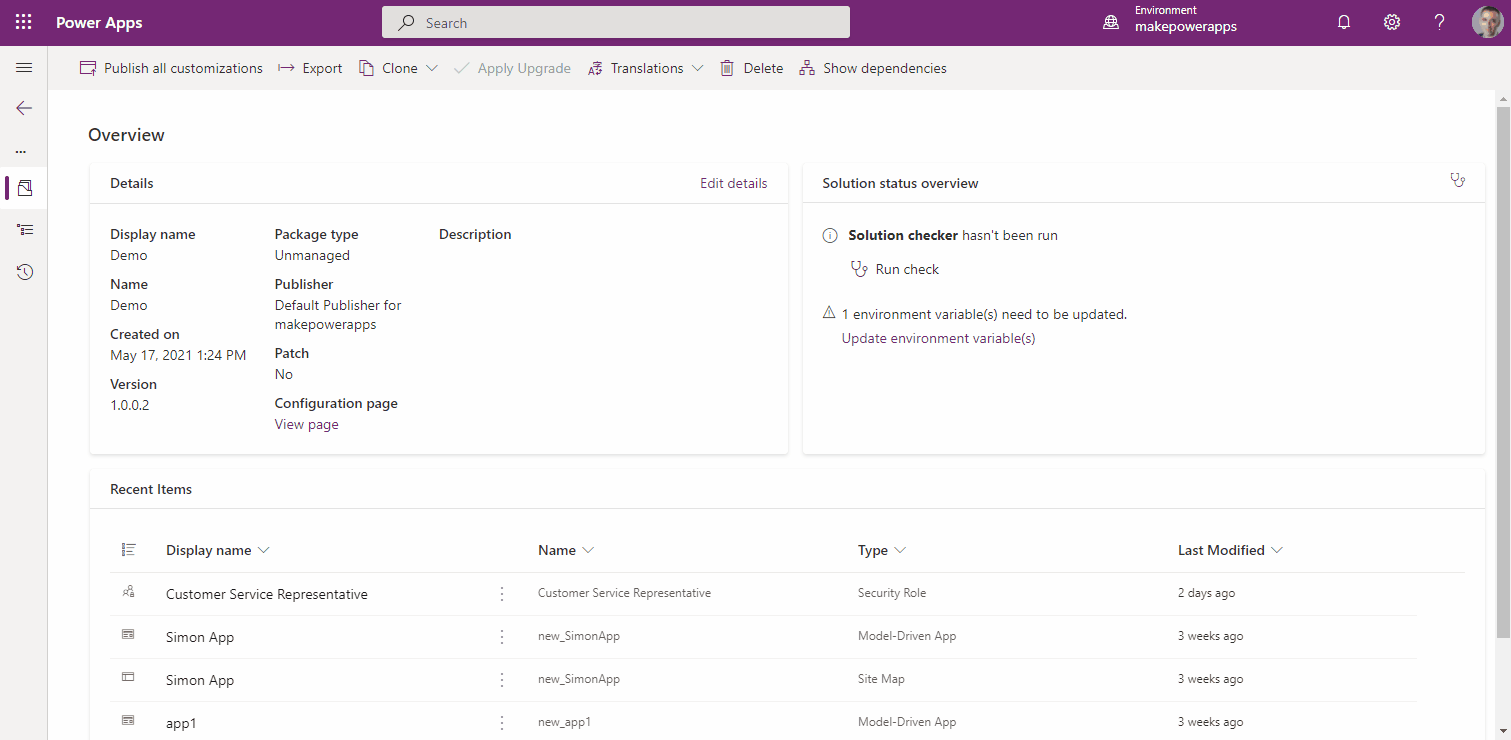Click Export in the command bar

(x=310, y=68)
